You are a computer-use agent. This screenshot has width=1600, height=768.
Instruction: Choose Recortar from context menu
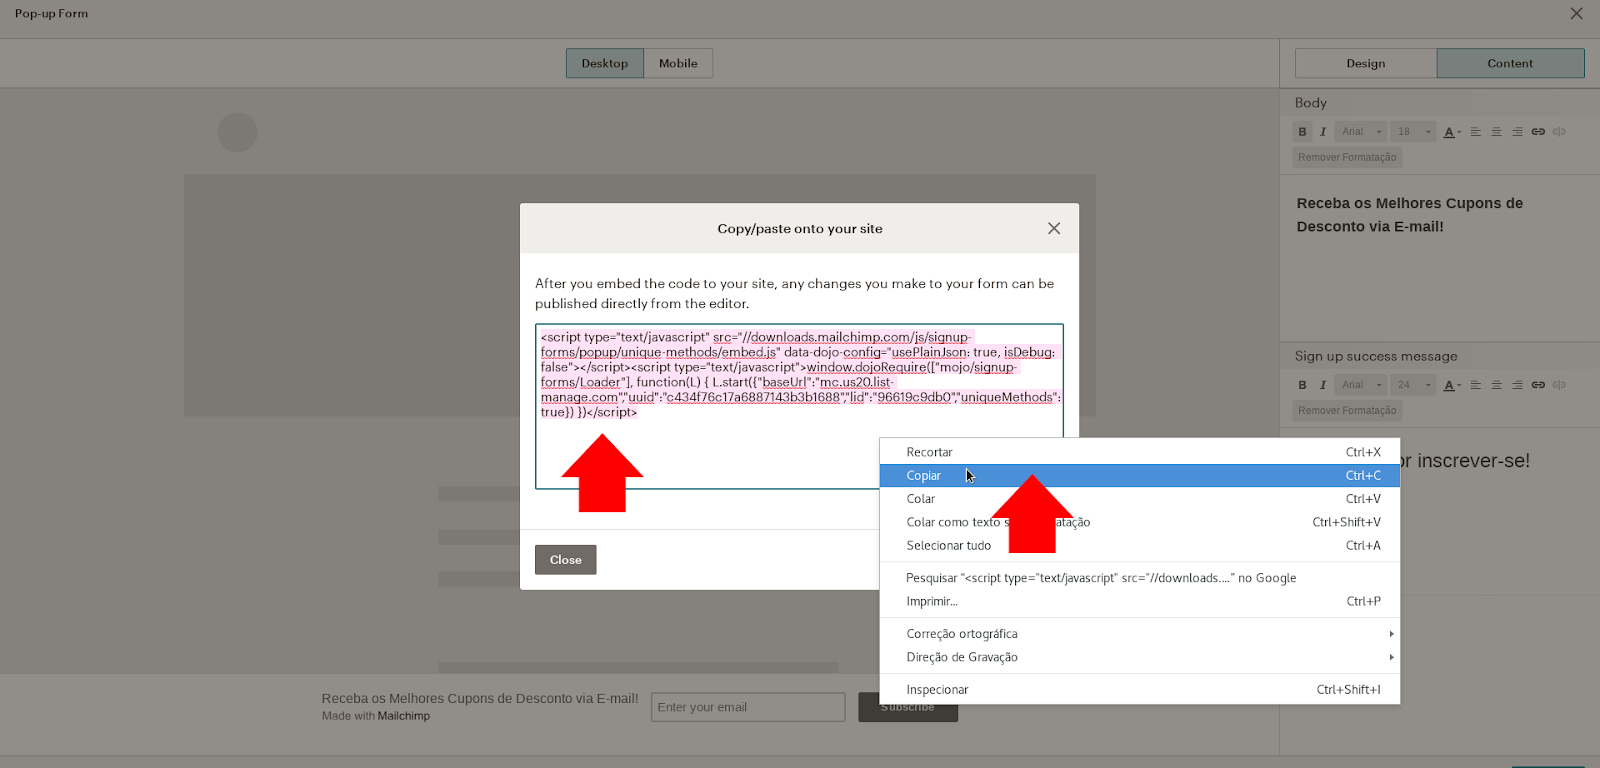click(1140, 452)
